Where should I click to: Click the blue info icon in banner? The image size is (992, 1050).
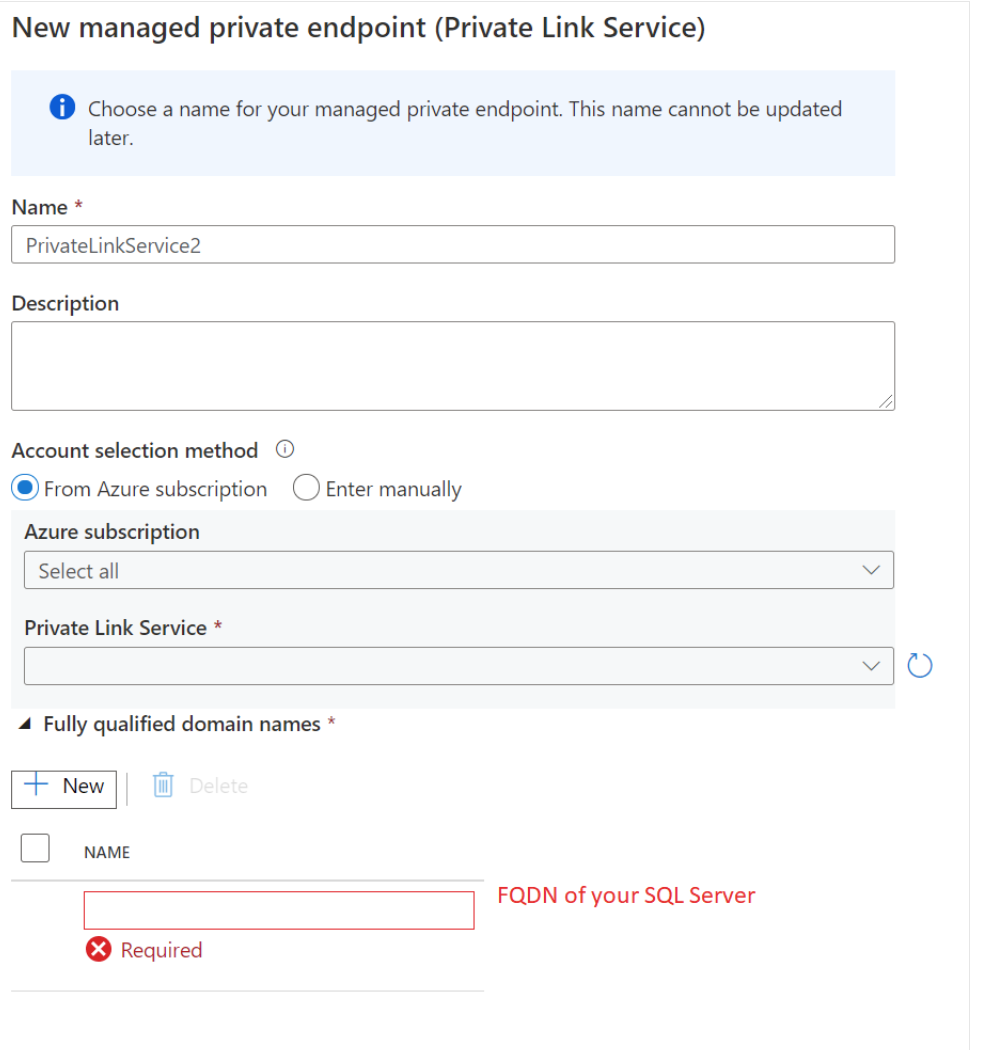coord(62,106)
